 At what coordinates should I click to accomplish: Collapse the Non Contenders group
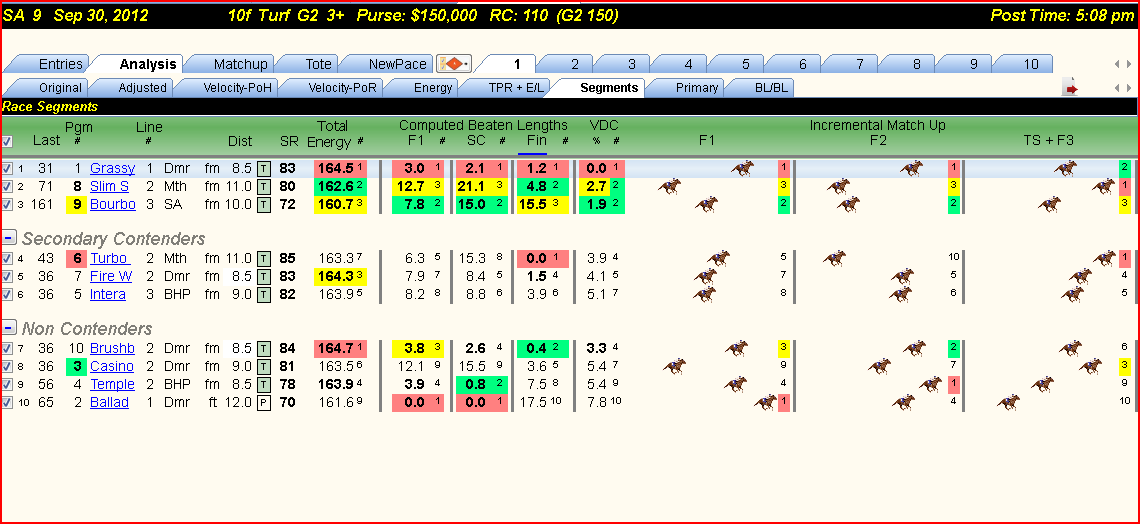coord(9,328)
